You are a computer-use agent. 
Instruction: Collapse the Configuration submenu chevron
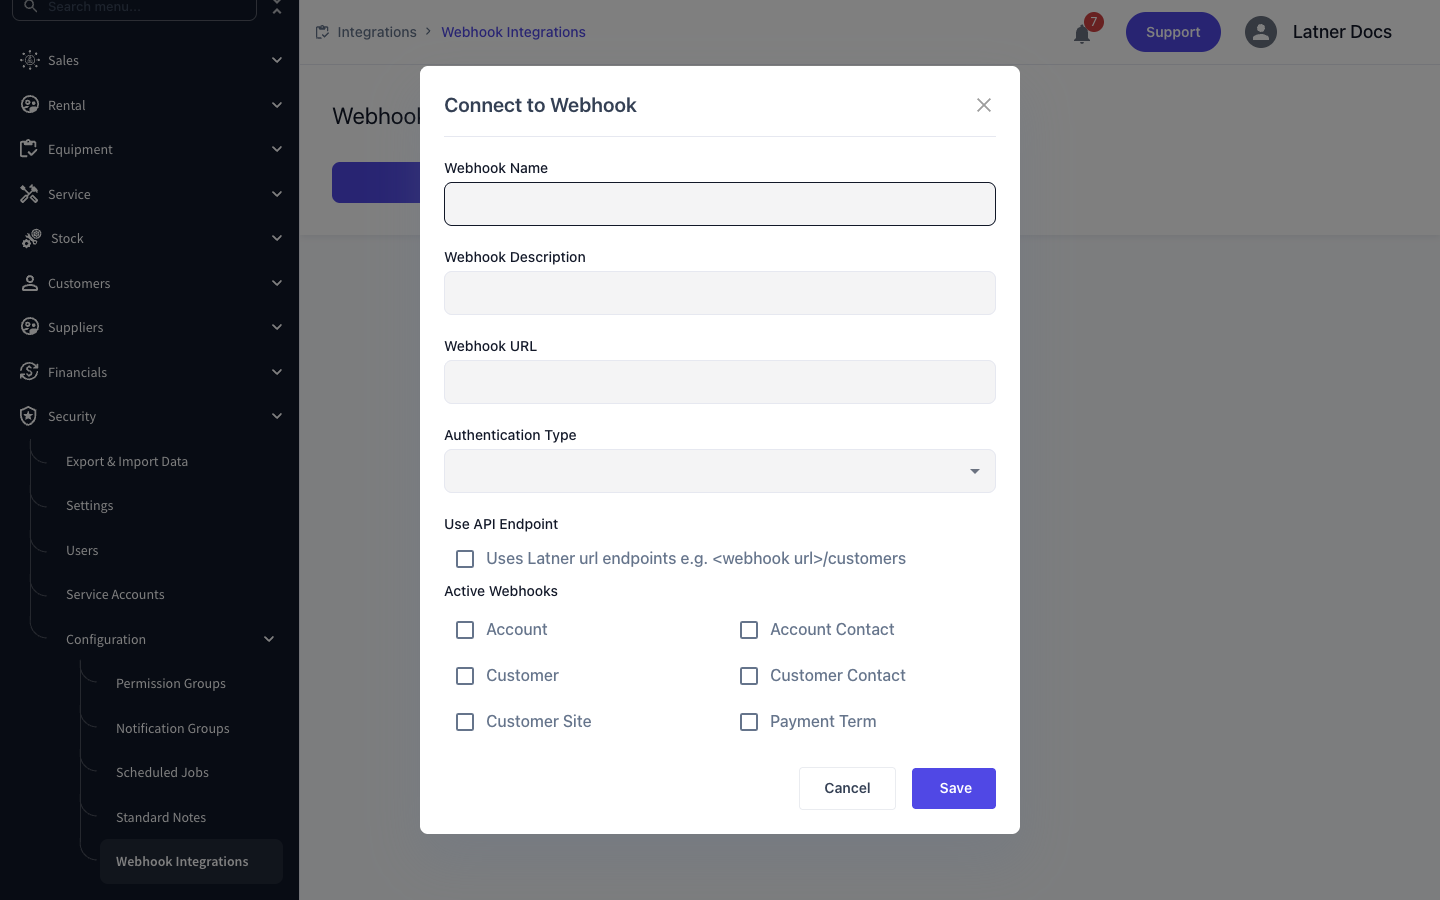point(269,639)
